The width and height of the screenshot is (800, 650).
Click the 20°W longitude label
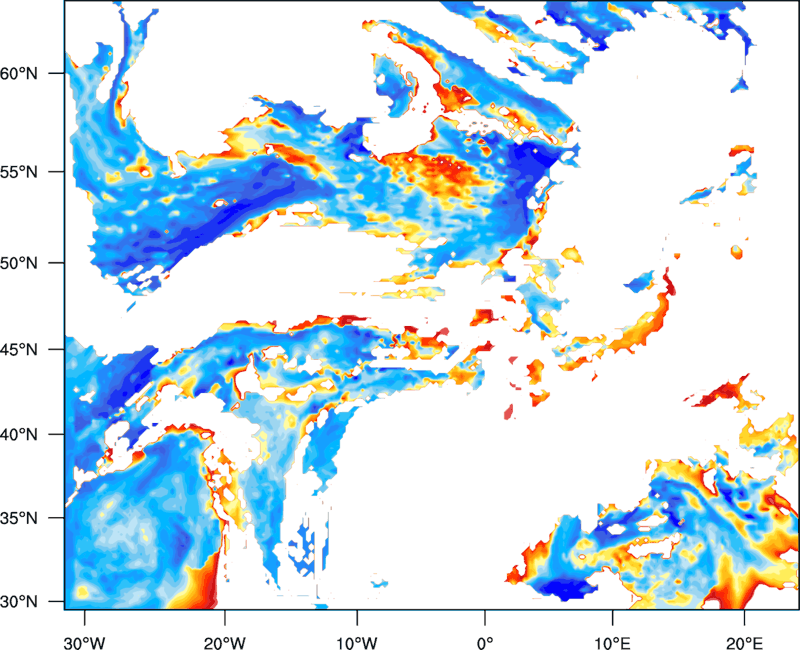coord(225,643)
